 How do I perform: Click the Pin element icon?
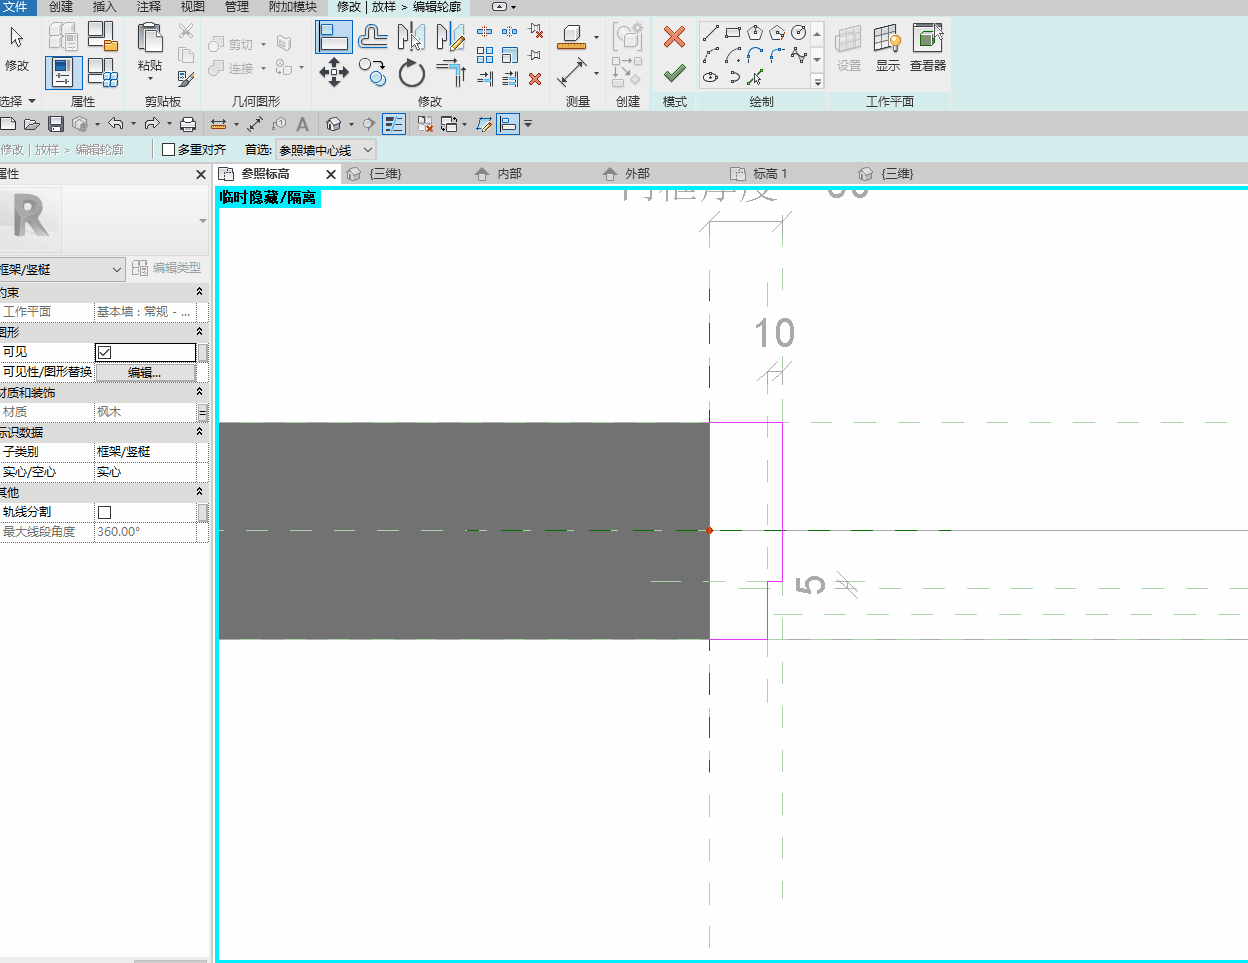coord(535,55)
